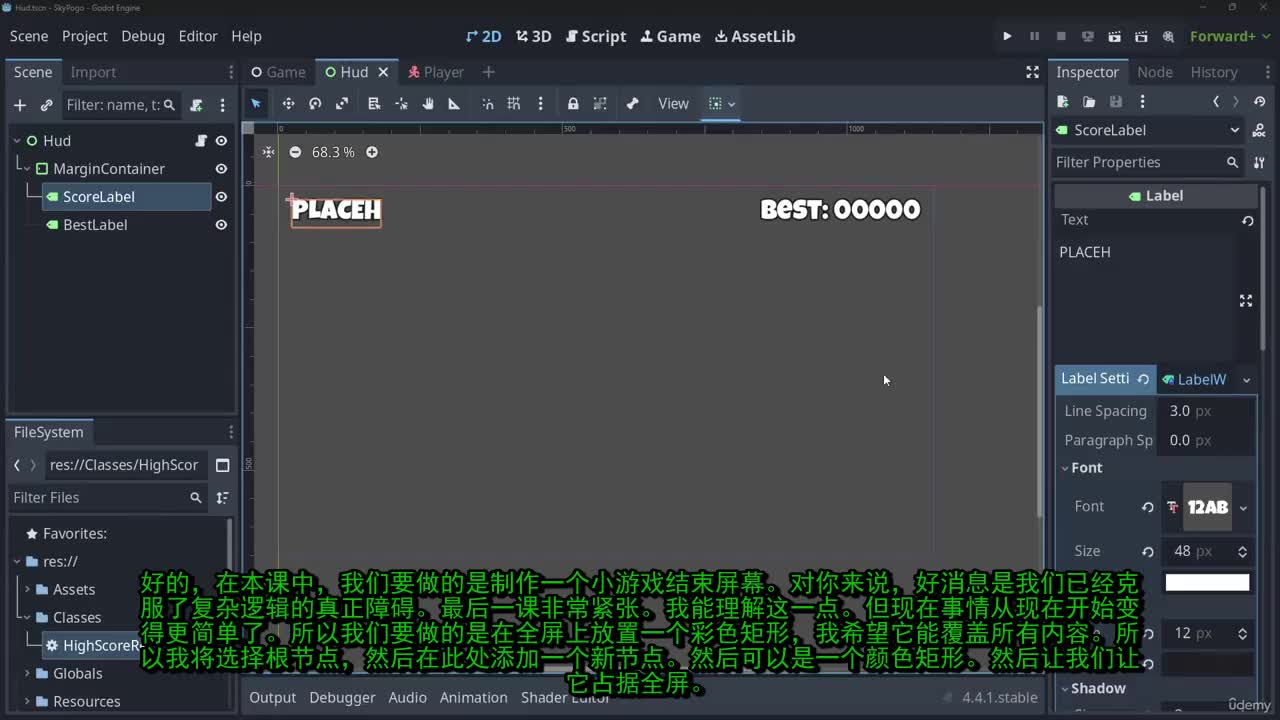Open skeleton bone options
This screenshot has width=1280, height=720.
(x=632, y=104)
